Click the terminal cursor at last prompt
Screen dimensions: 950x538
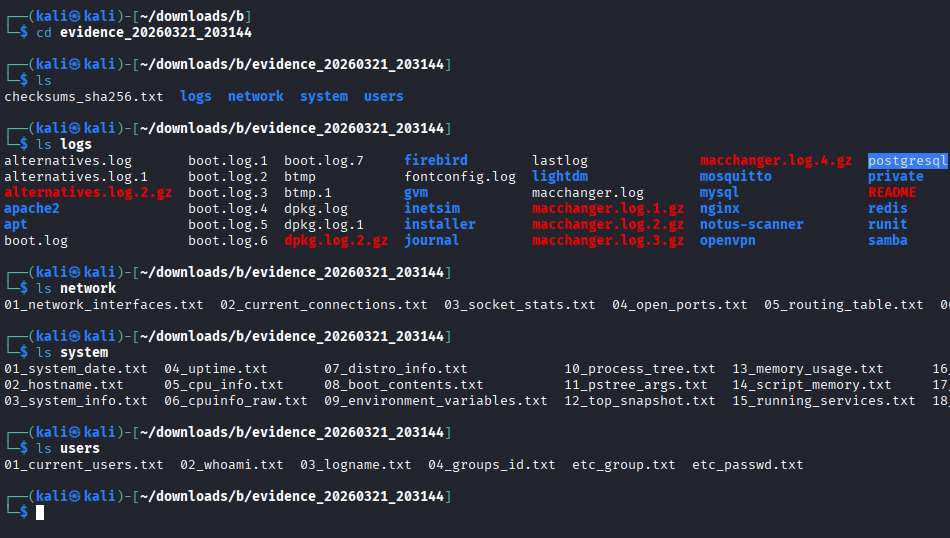pyautogui.click(x=40, y=513)
